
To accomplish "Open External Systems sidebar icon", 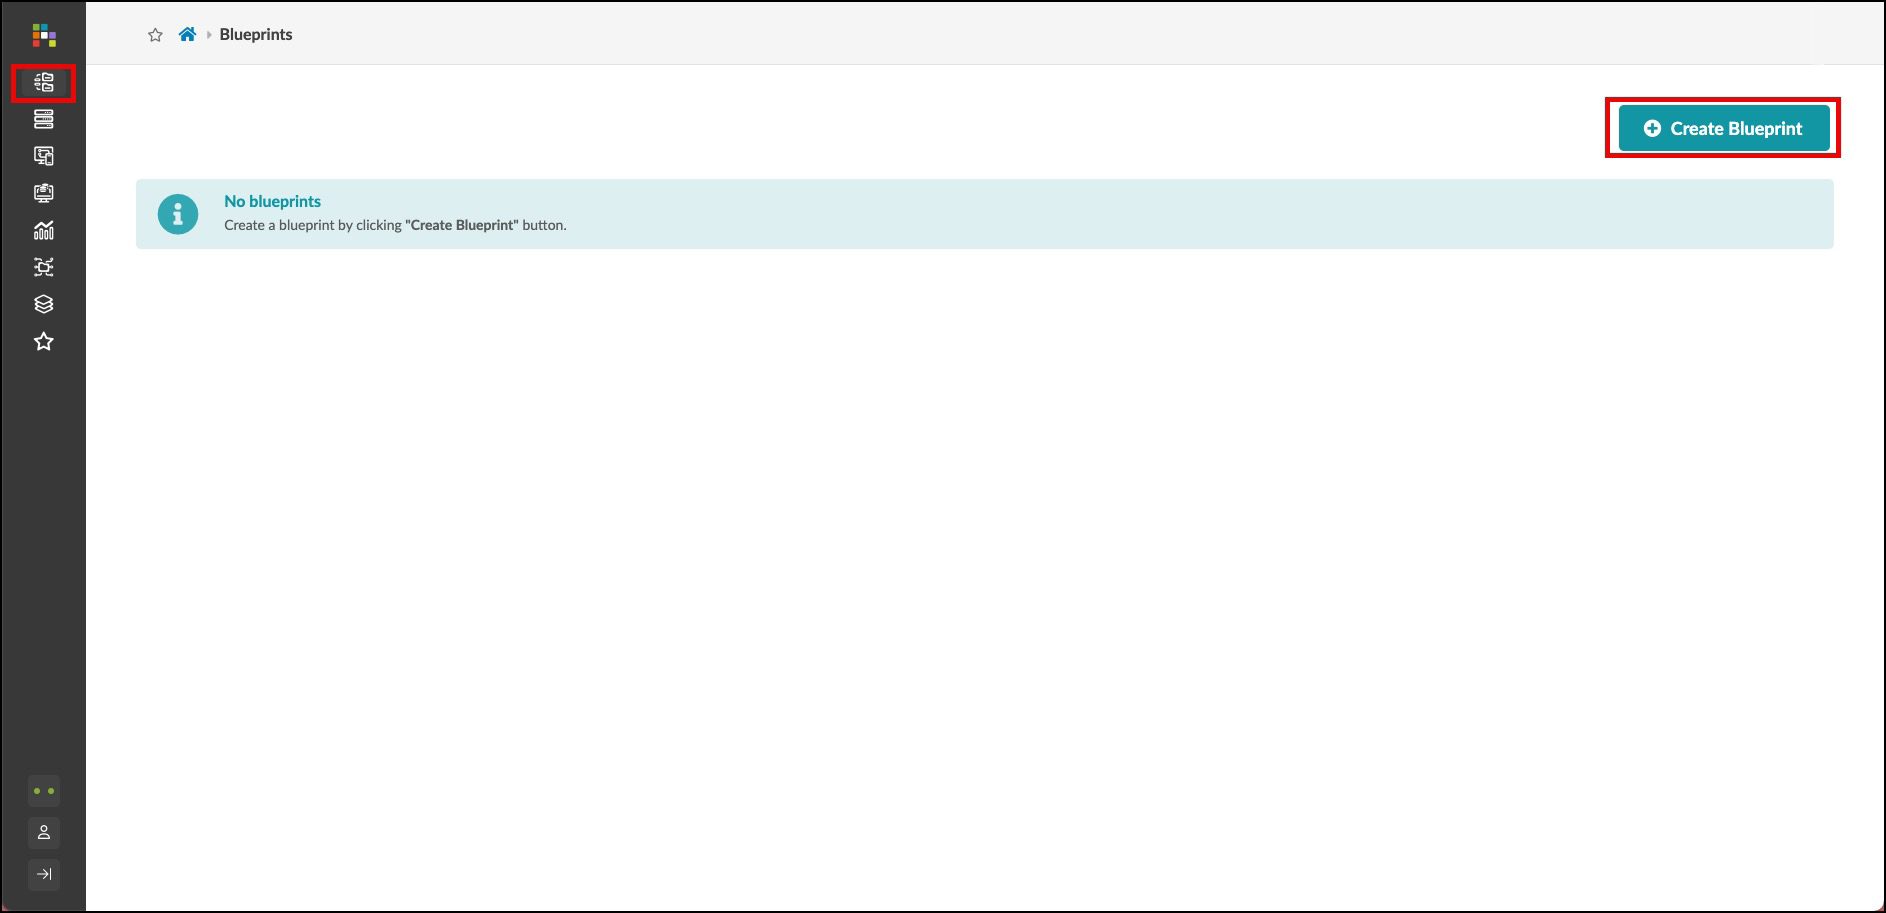I will pos(43,267).
